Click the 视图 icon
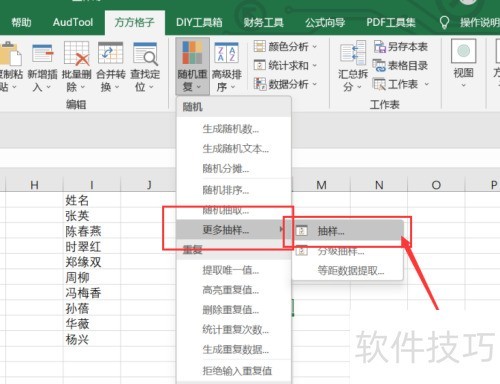 (463, 51)
